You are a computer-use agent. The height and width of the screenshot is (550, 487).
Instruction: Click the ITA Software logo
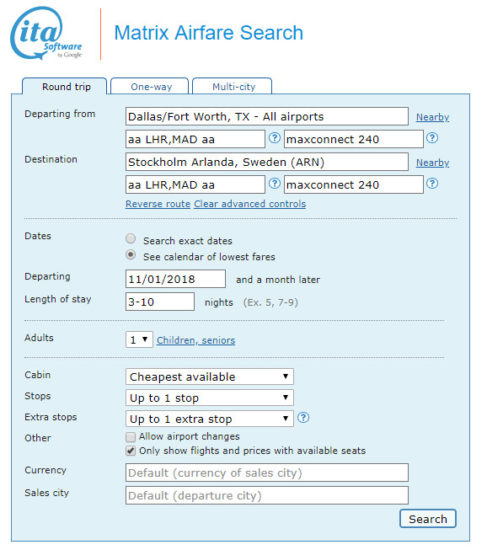pos(46,34)
